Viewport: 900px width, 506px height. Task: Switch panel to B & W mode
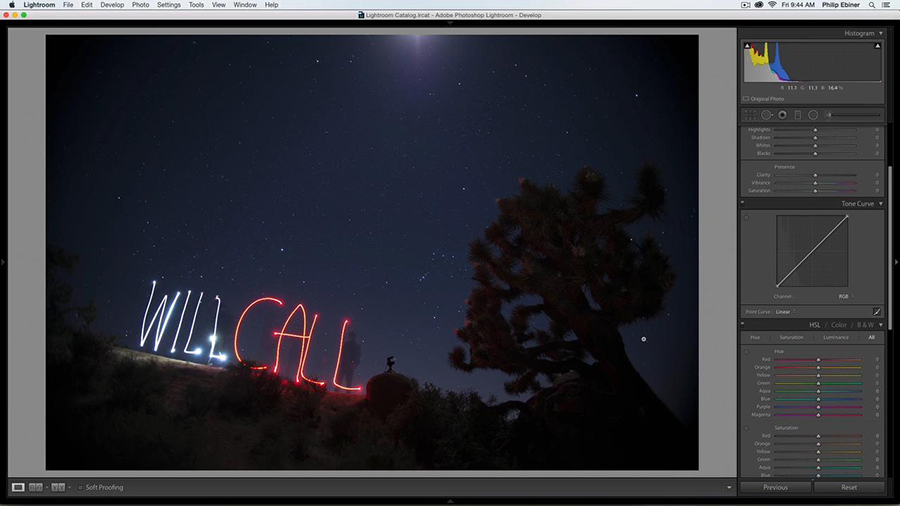[x=865, y=325]
